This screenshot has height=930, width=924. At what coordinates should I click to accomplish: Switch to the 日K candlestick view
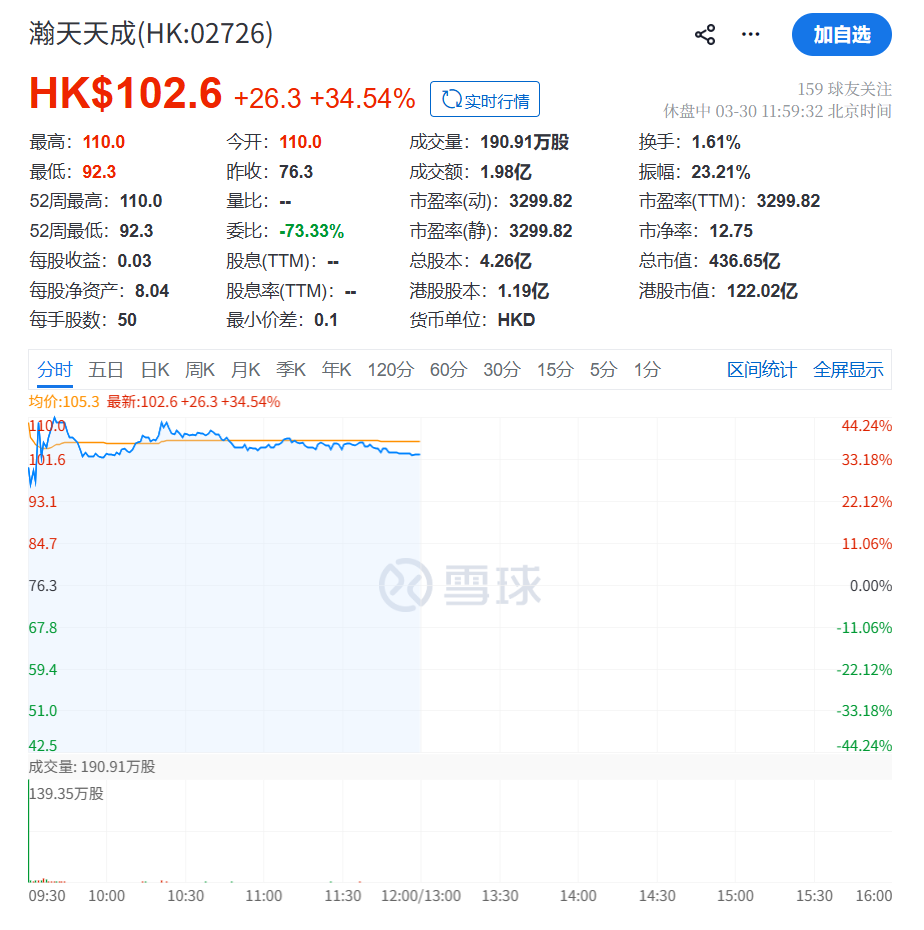tap(155, 369)
